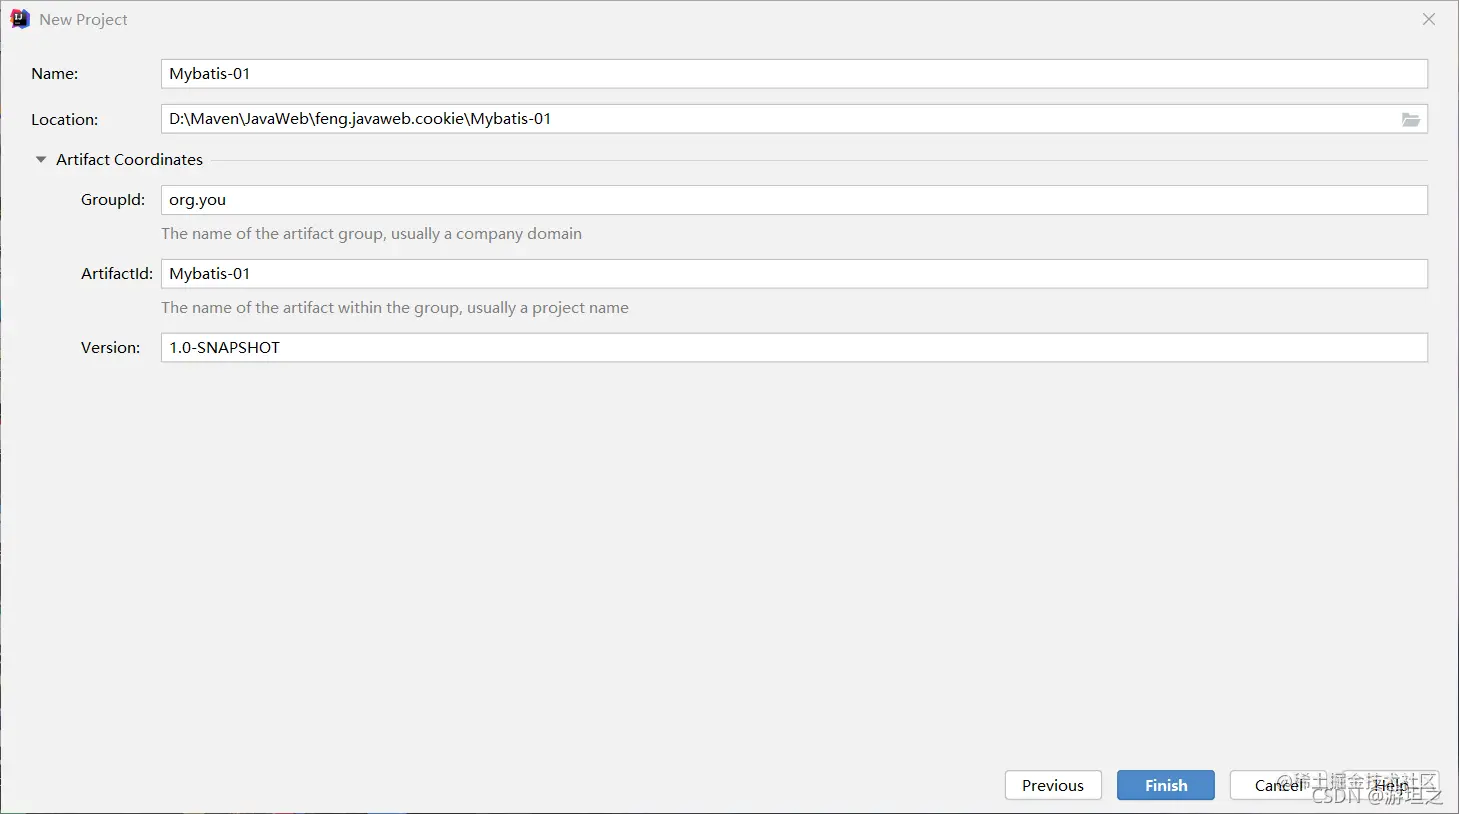The width and height of the screenshot is (1459, 814).
Task: Click the 'GroupId:' label
Action: pyautogui.click(x=113, y=200)
